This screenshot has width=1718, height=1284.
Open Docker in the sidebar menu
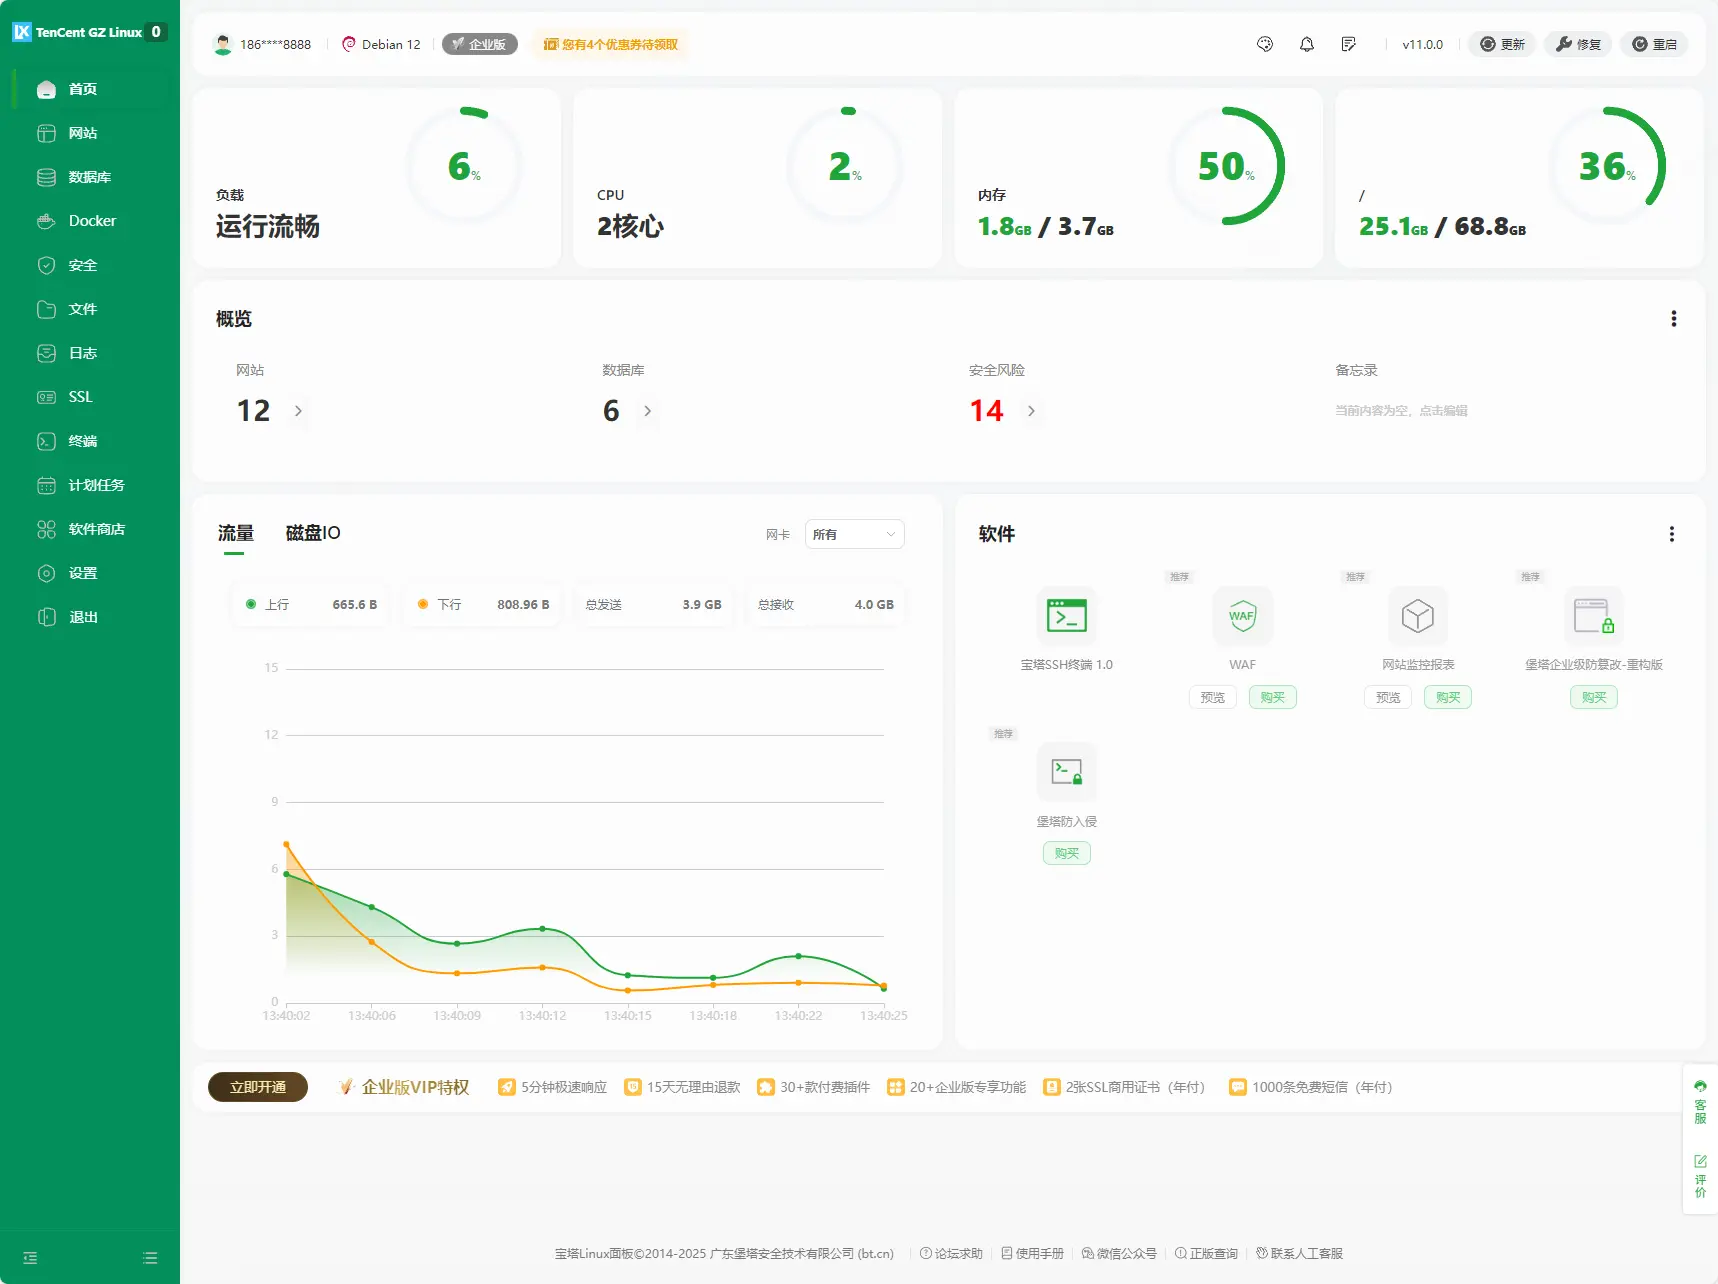click(92, 221)
